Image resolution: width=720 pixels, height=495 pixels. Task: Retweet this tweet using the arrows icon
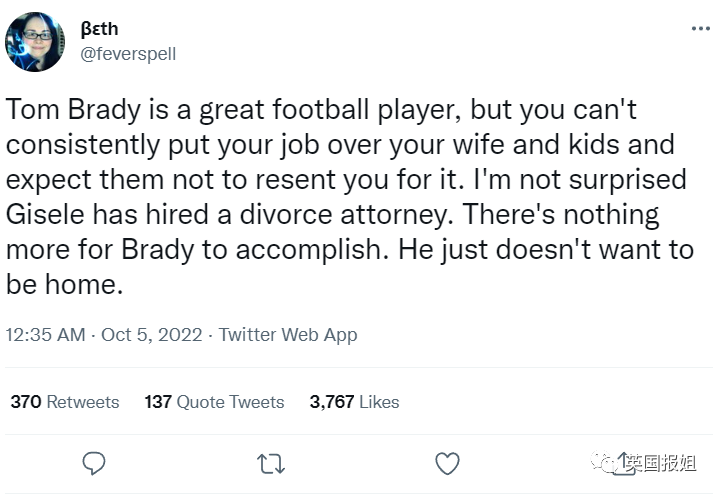click(270, 463)
